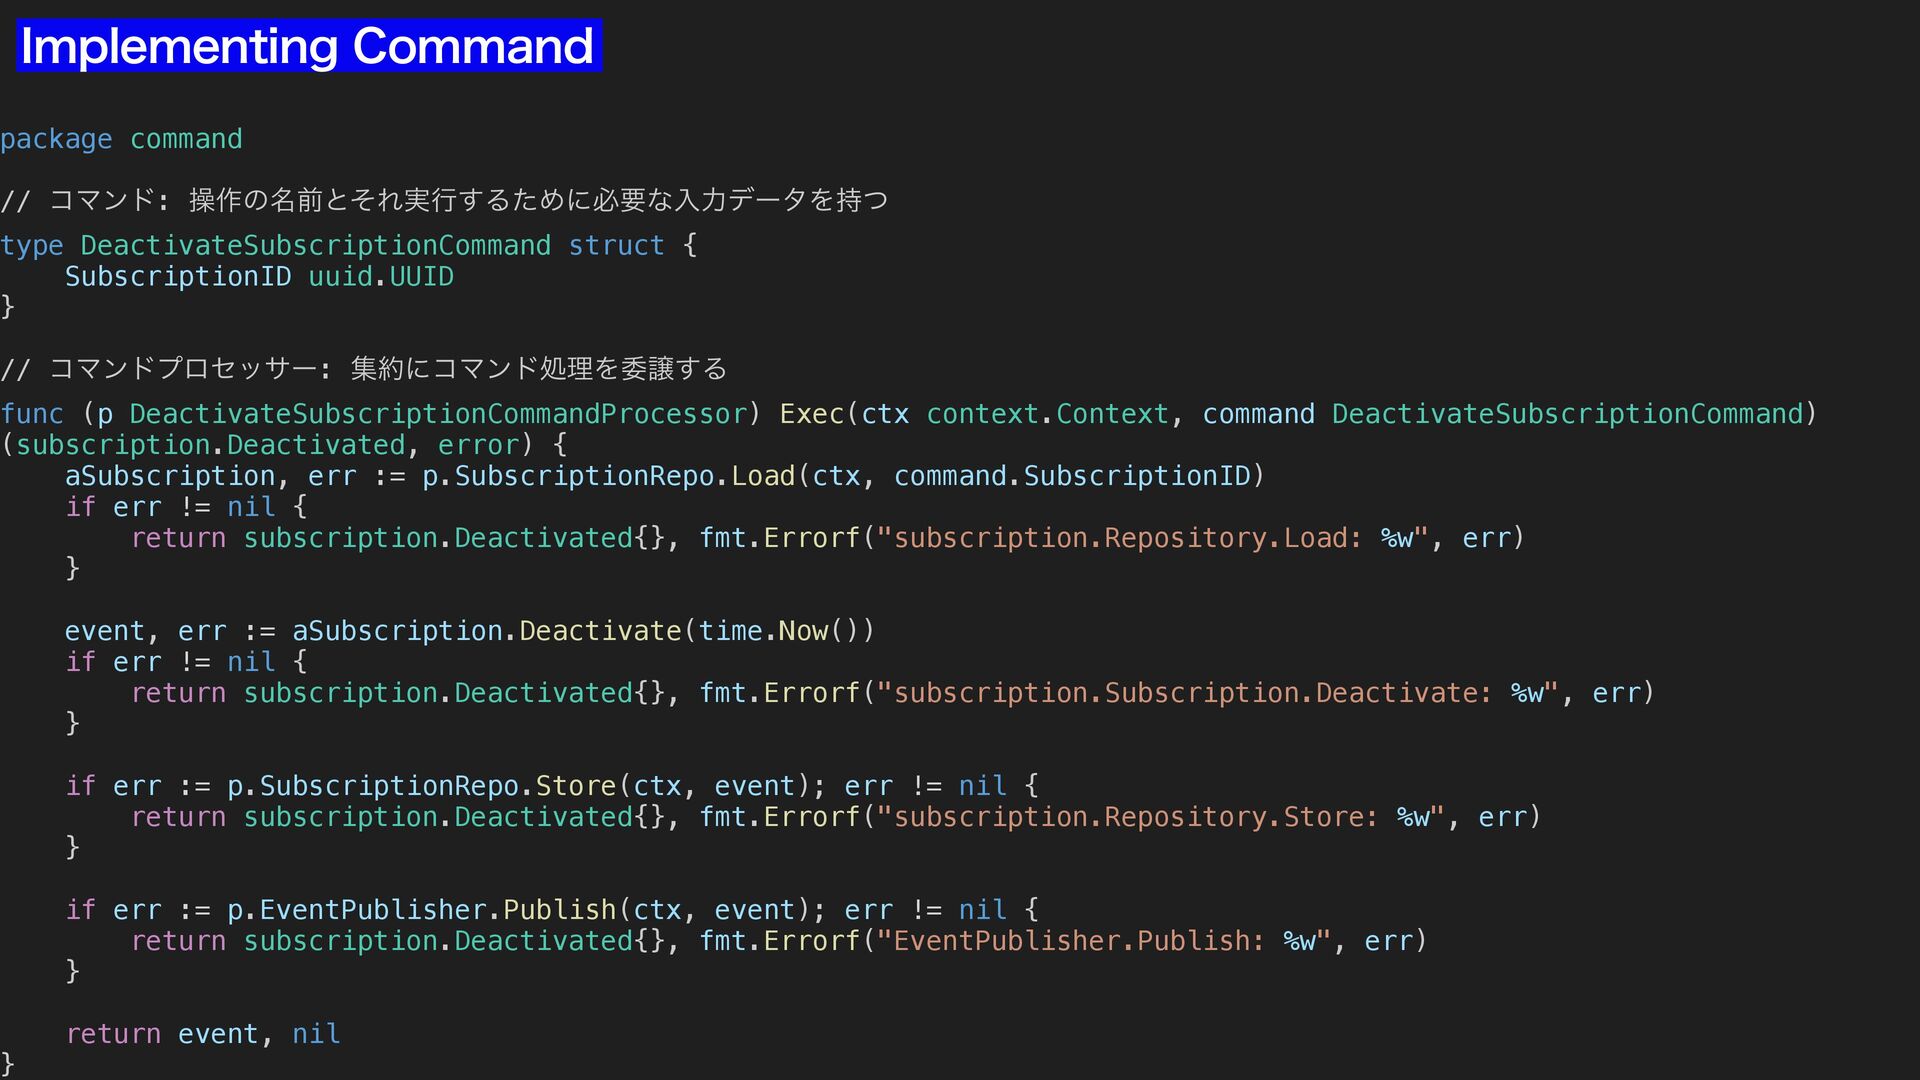The height and width of the screenshot is (1080, 1920).
Task: Click the final return event, nil line
Action: pos(203,1034)
